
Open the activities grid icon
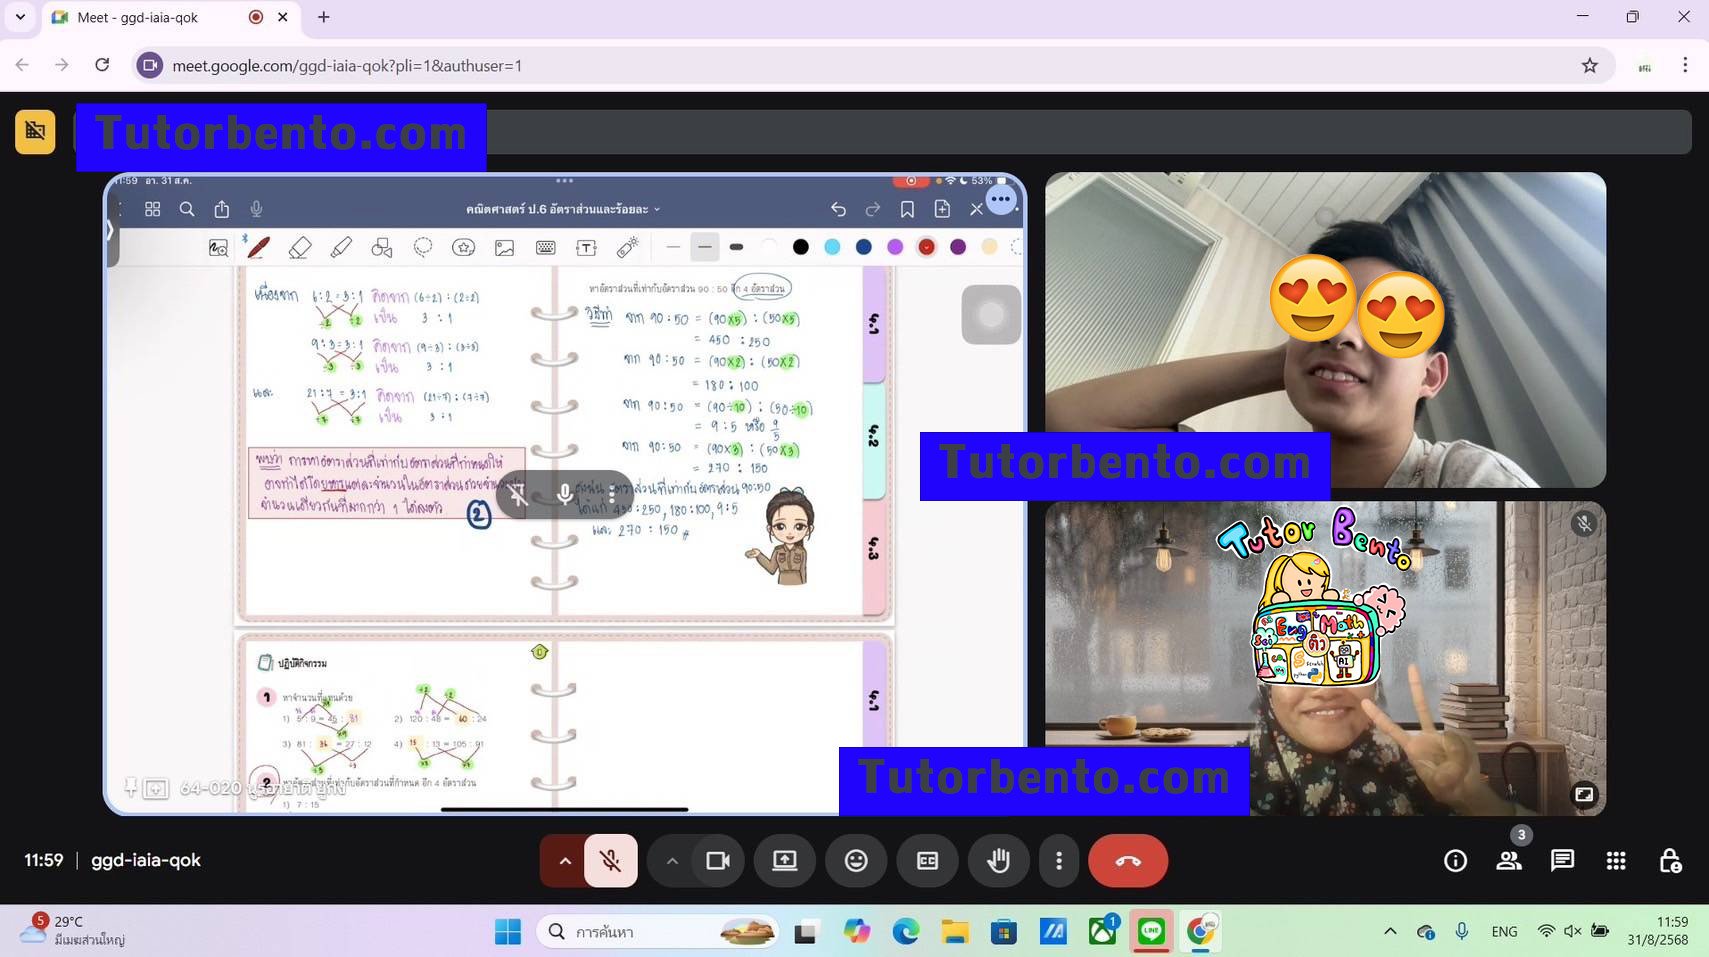(x=1616, y=860)
